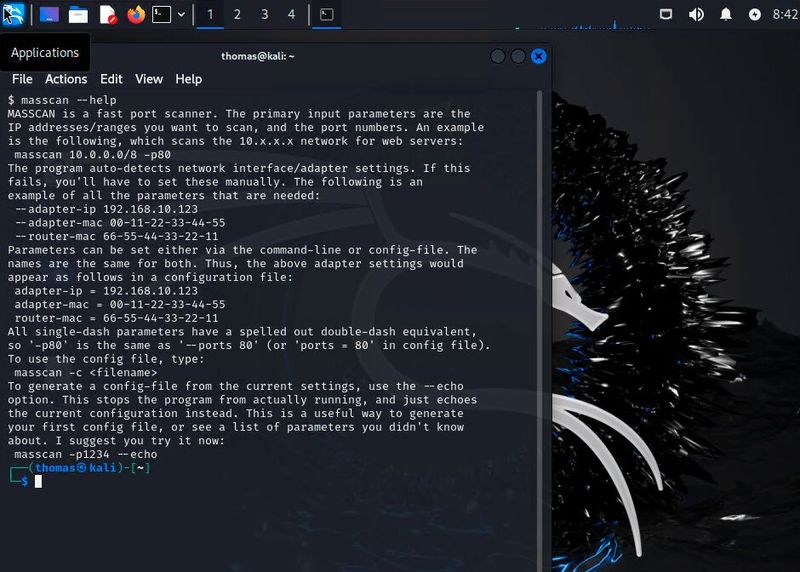Select the terminal window button in the taskbar
Image resolution: width=800 pixels, height=572 pixels.
[327, 14]
